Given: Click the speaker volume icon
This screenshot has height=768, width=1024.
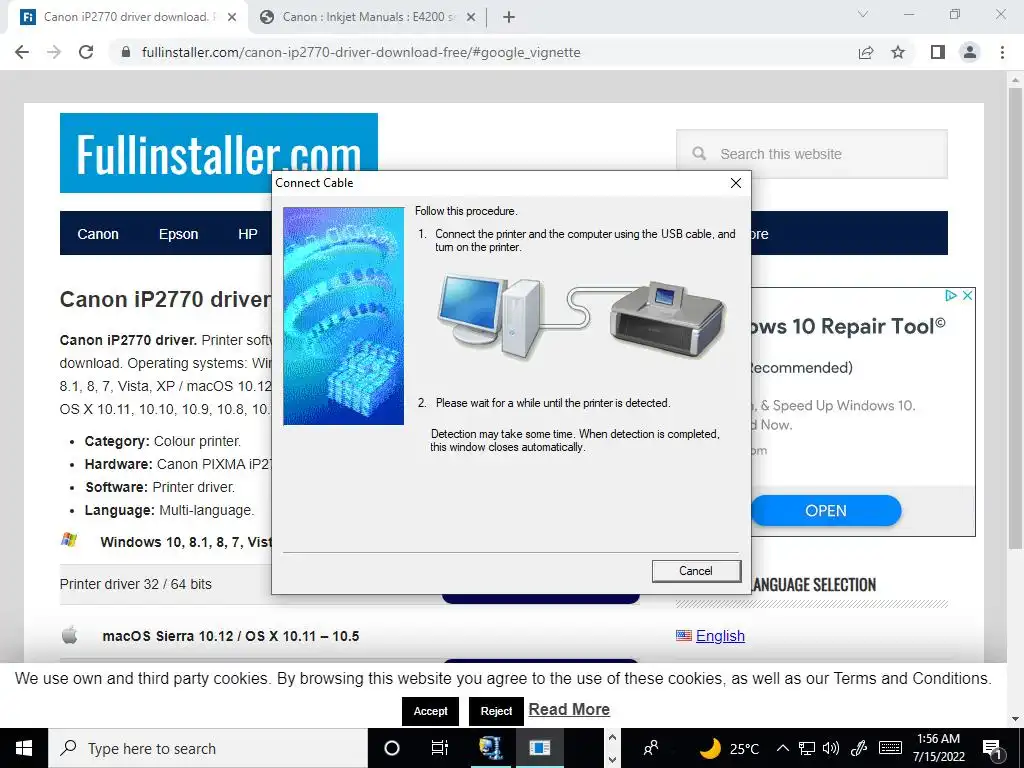Looking at the screenshot, I should tap(831, 748).
